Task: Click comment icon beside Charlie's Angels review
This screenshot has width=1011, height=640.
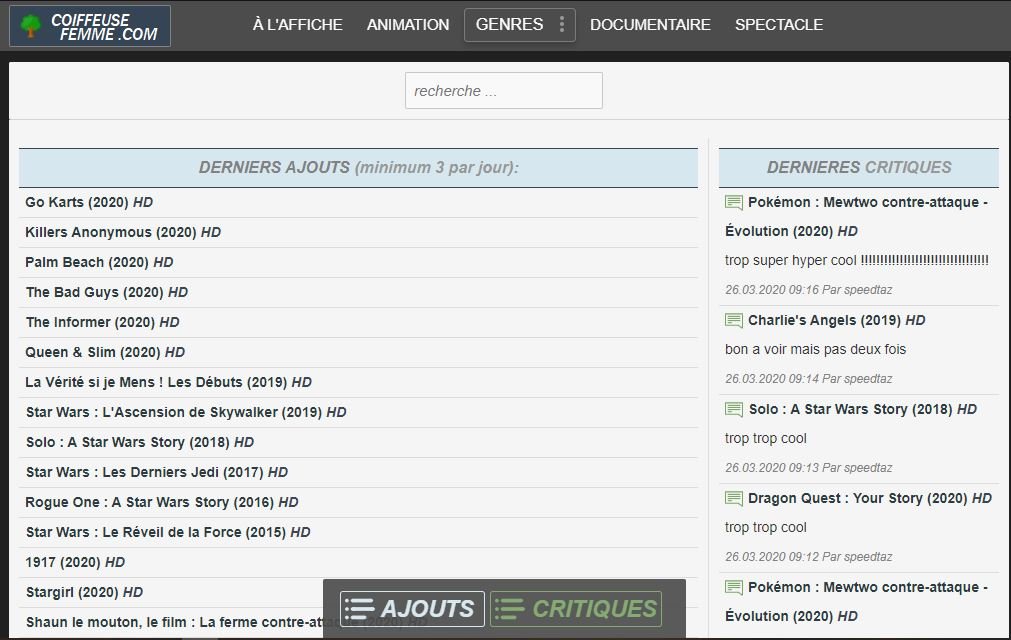Action: pyautogui.click(x=734, y=320)
